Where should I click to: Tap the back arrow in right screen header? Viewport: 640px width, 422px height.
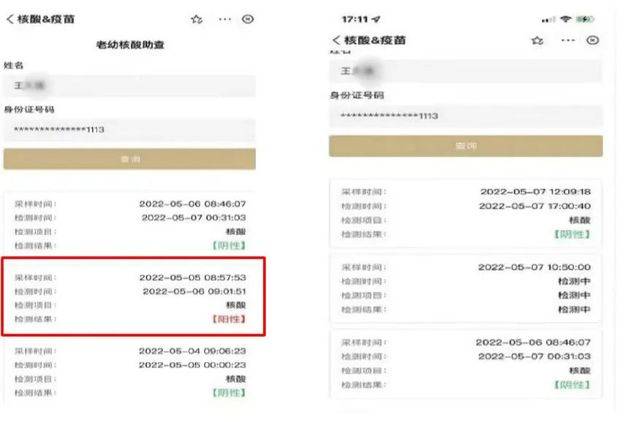[336, 40]
